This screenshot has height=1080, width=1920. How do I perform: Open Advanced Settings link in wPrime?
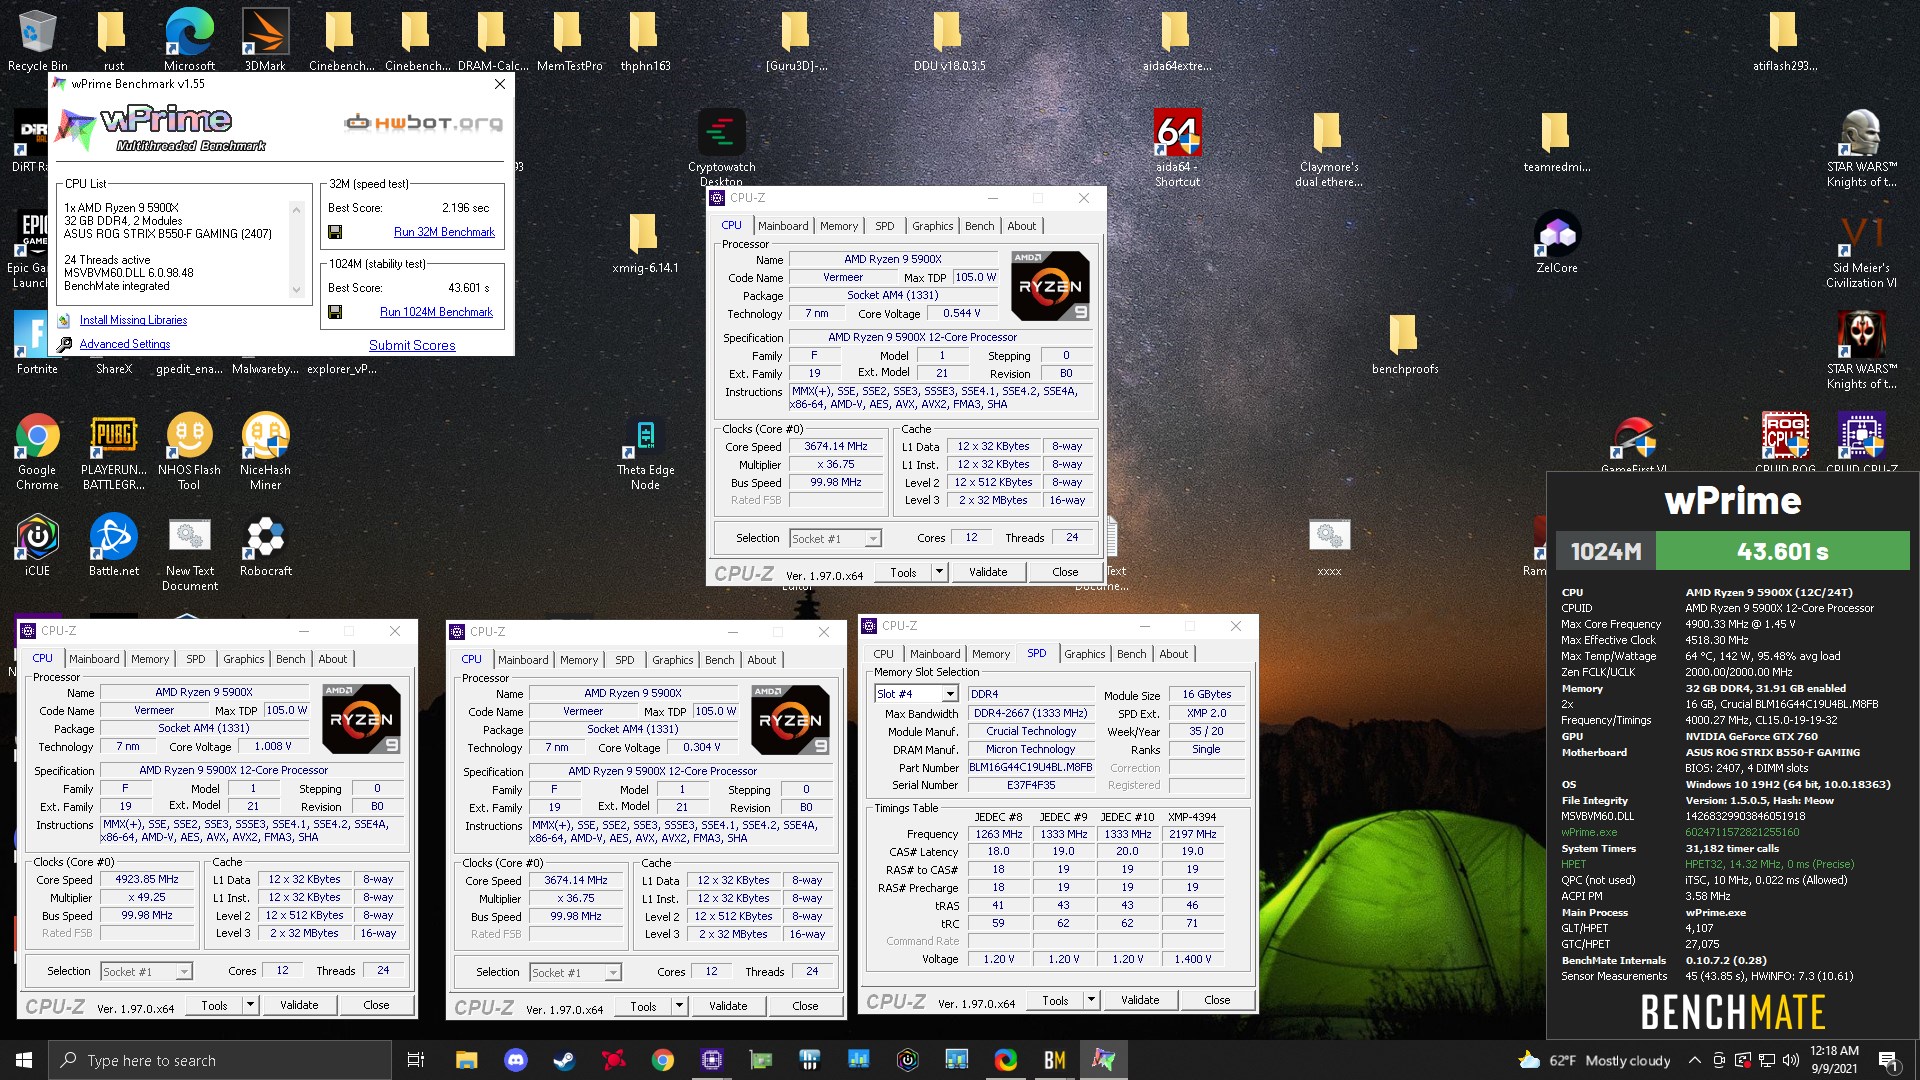[x=125, y=344]
